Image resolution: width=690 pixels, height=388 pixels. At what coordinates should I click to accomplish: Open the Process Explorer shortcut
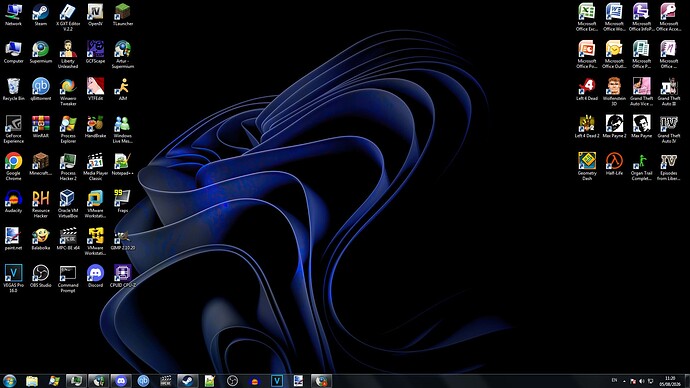point(68,129)
